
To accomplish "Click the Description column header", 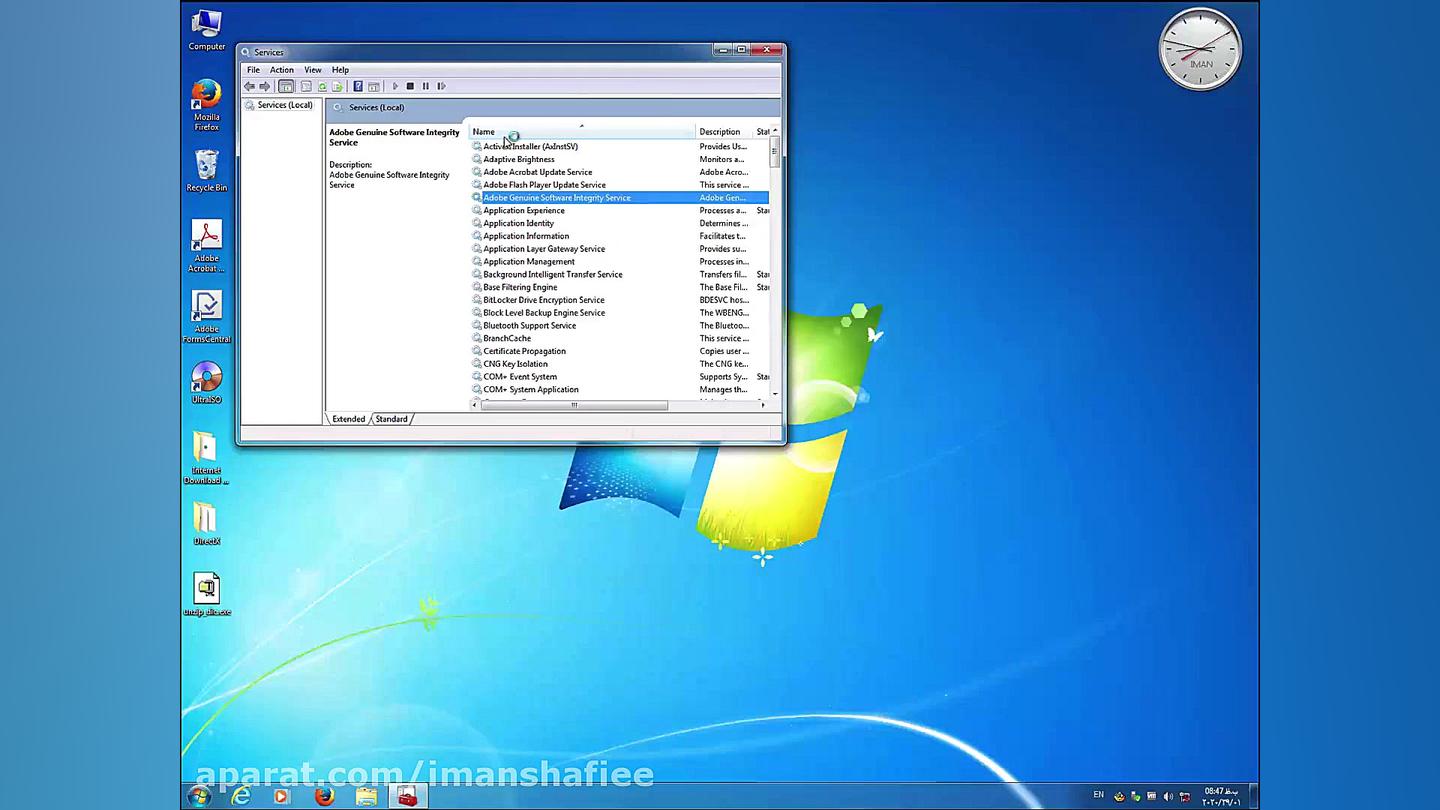I will [719, 132].
